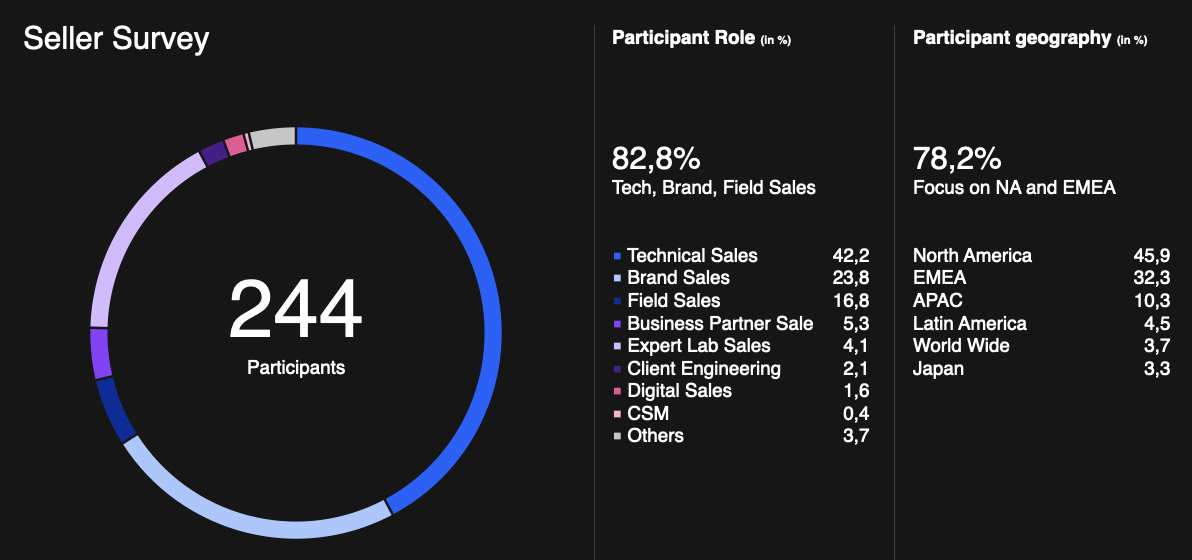Click the Brand Sales light-blue legend swatch

pyautogui.click(x=617, y=279)
